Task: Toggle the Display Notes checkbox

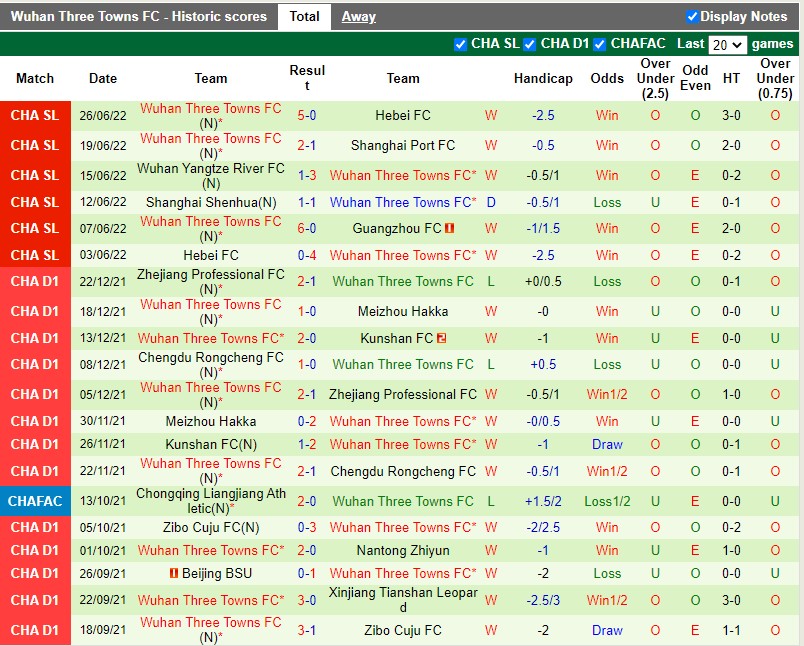Action: pyautogui.click(x=692, y=16)
